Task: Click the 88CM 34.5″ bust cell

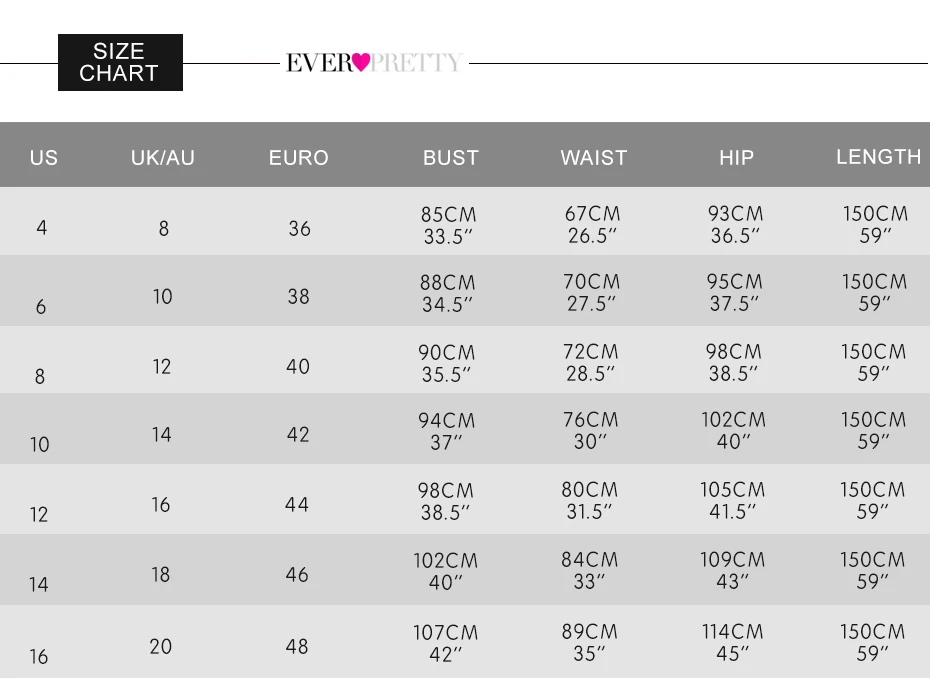Action: coord(447,294)
